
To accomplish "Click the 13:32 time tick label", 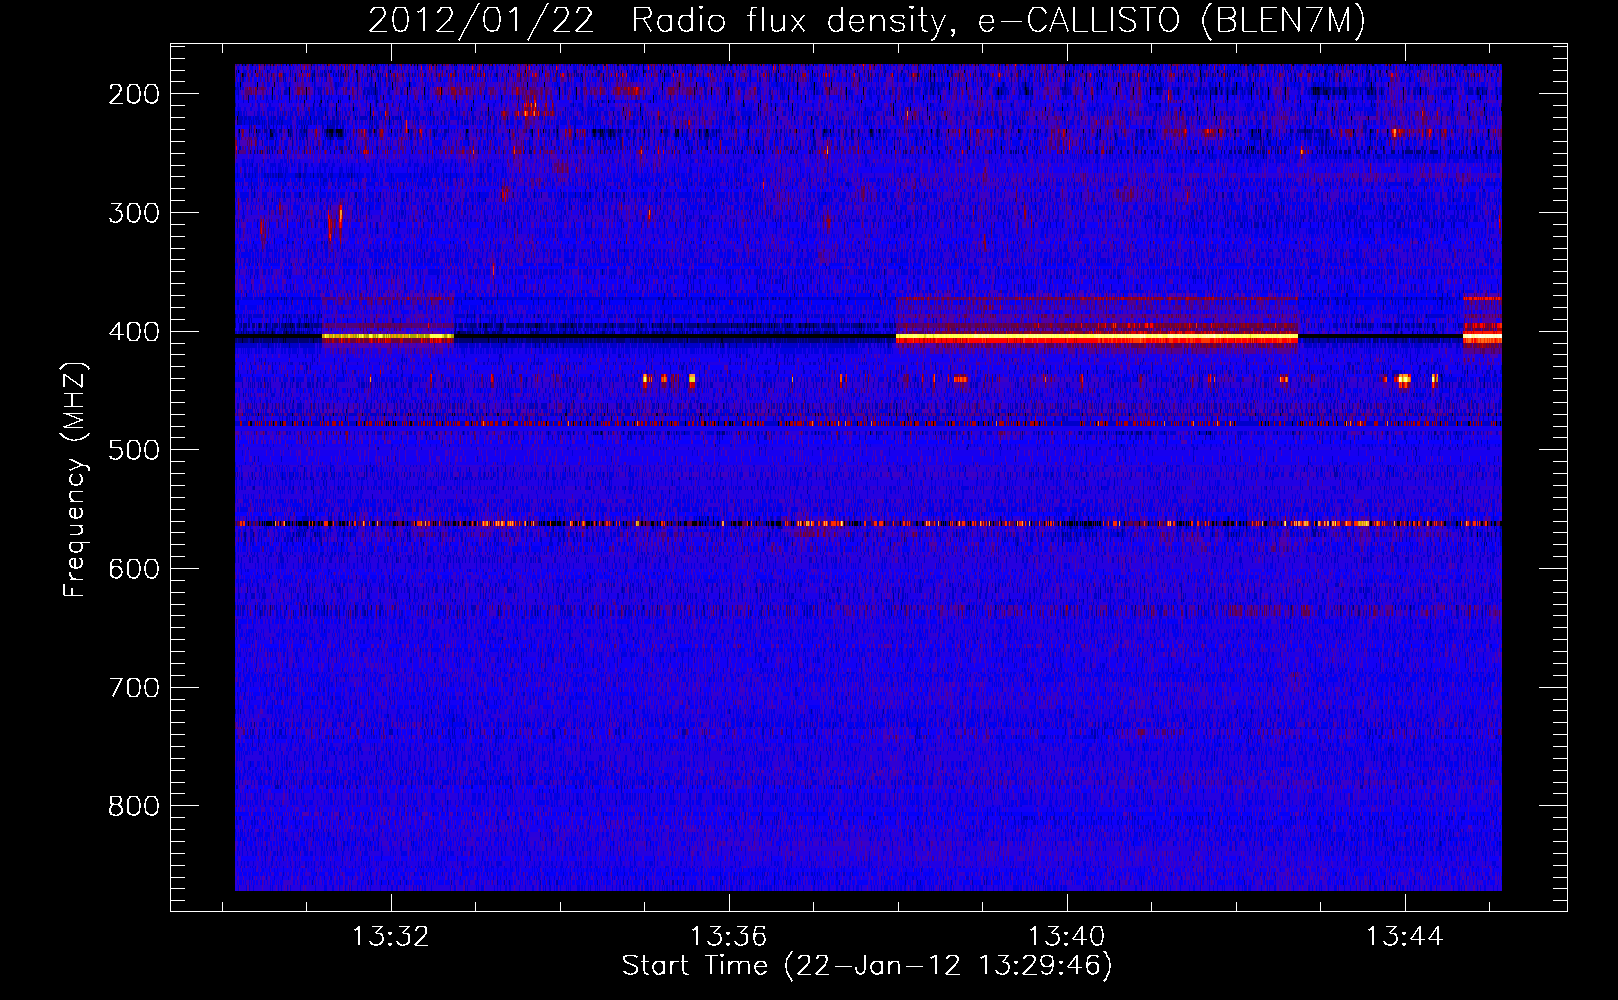I will coord(391,936).
